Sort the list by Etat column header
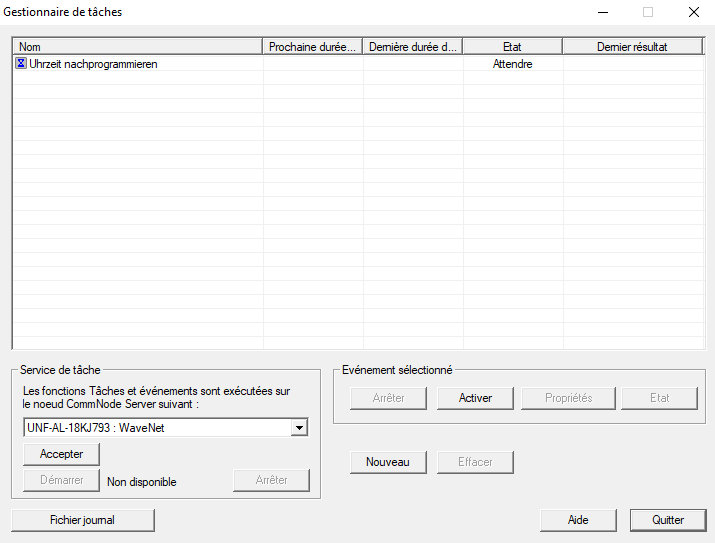 (512, 47)
